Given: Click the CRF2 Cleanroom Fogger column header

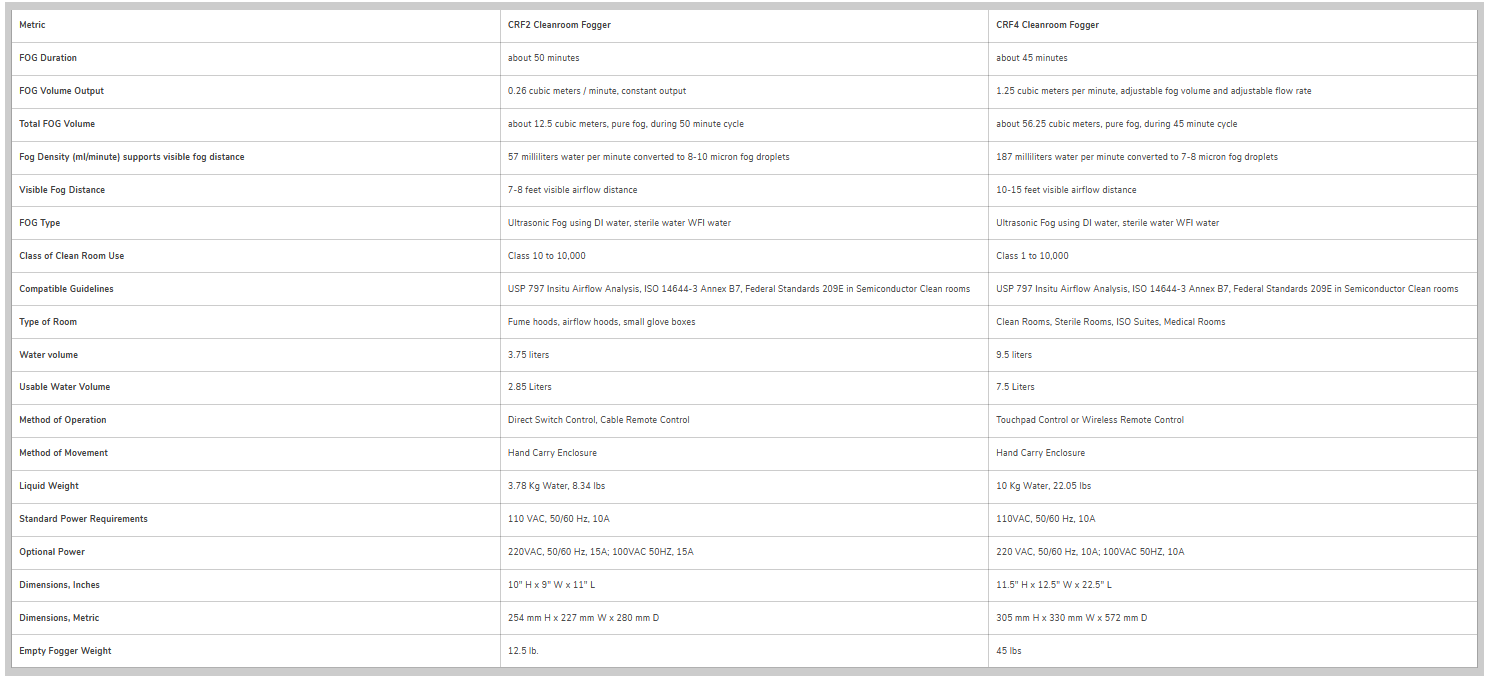Looking at the screenshot, I should point(559,25).
